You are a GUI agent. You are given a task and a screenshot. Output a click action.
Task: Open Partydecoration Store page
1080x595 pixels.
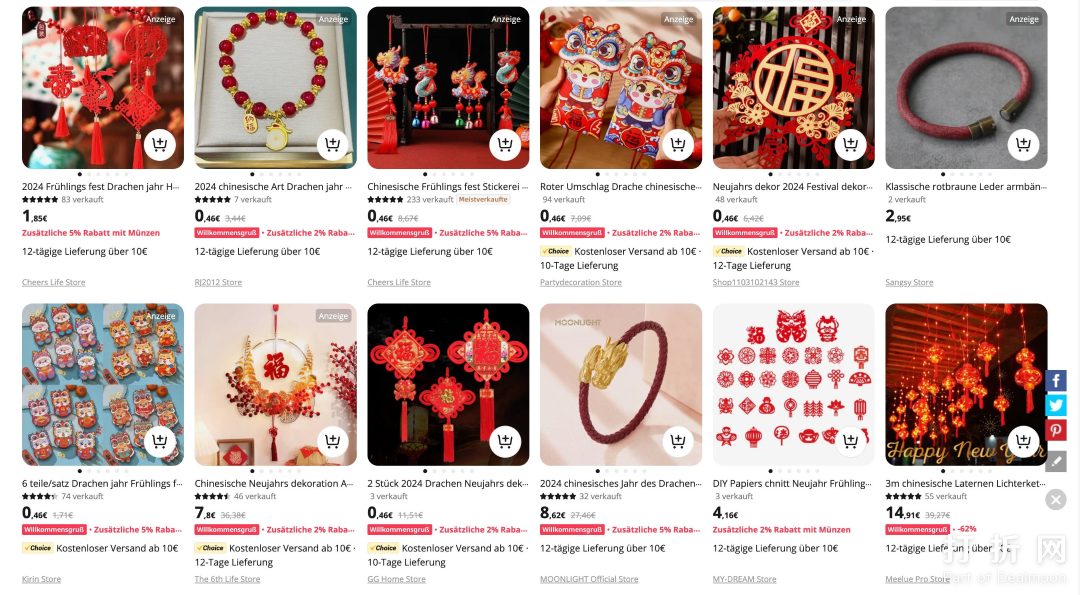tap(581, 282)
